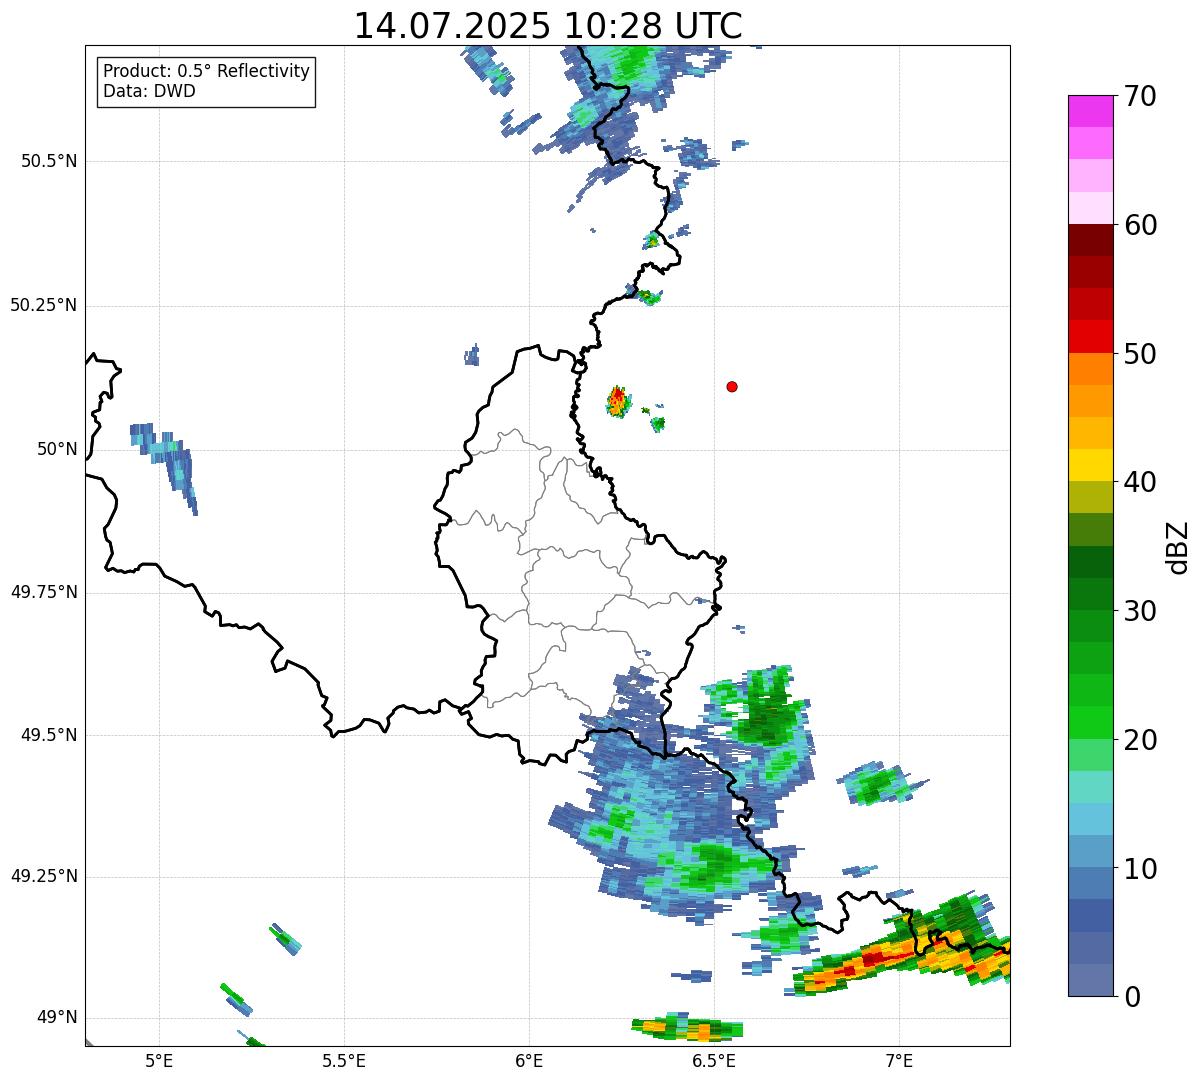Click the colorbar 0 tick label

(x=1132, y=997)
